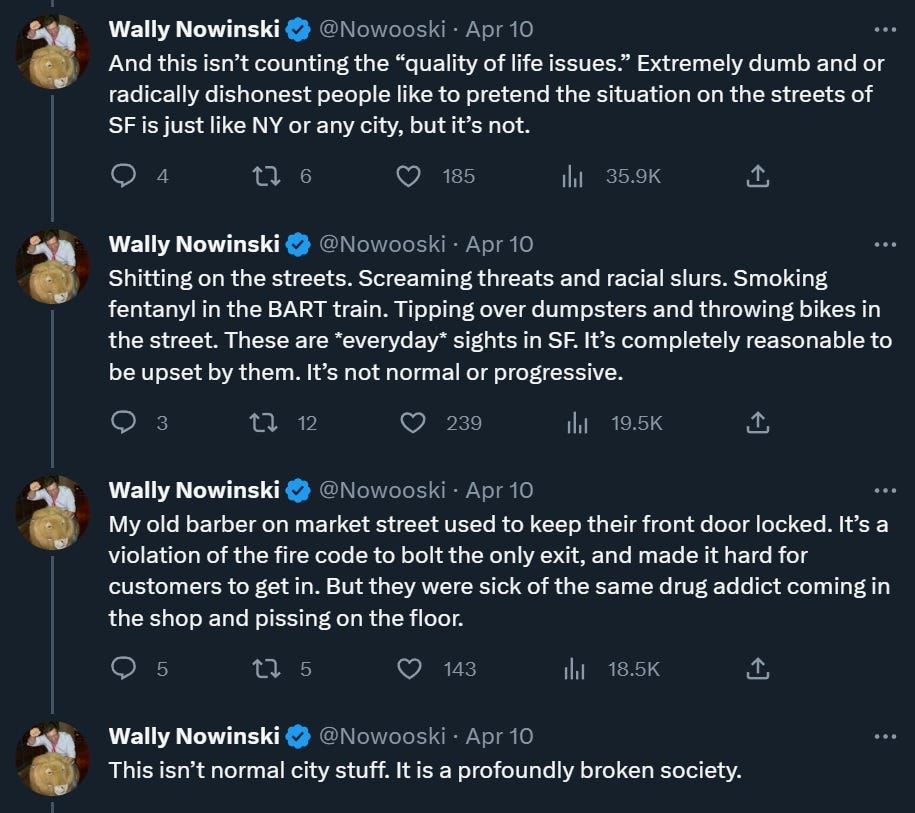Viewport: 915px width, 813px height.
Task: Like the tweet with 185 likes
Action: pyautogui.click(x=408, y=176)
